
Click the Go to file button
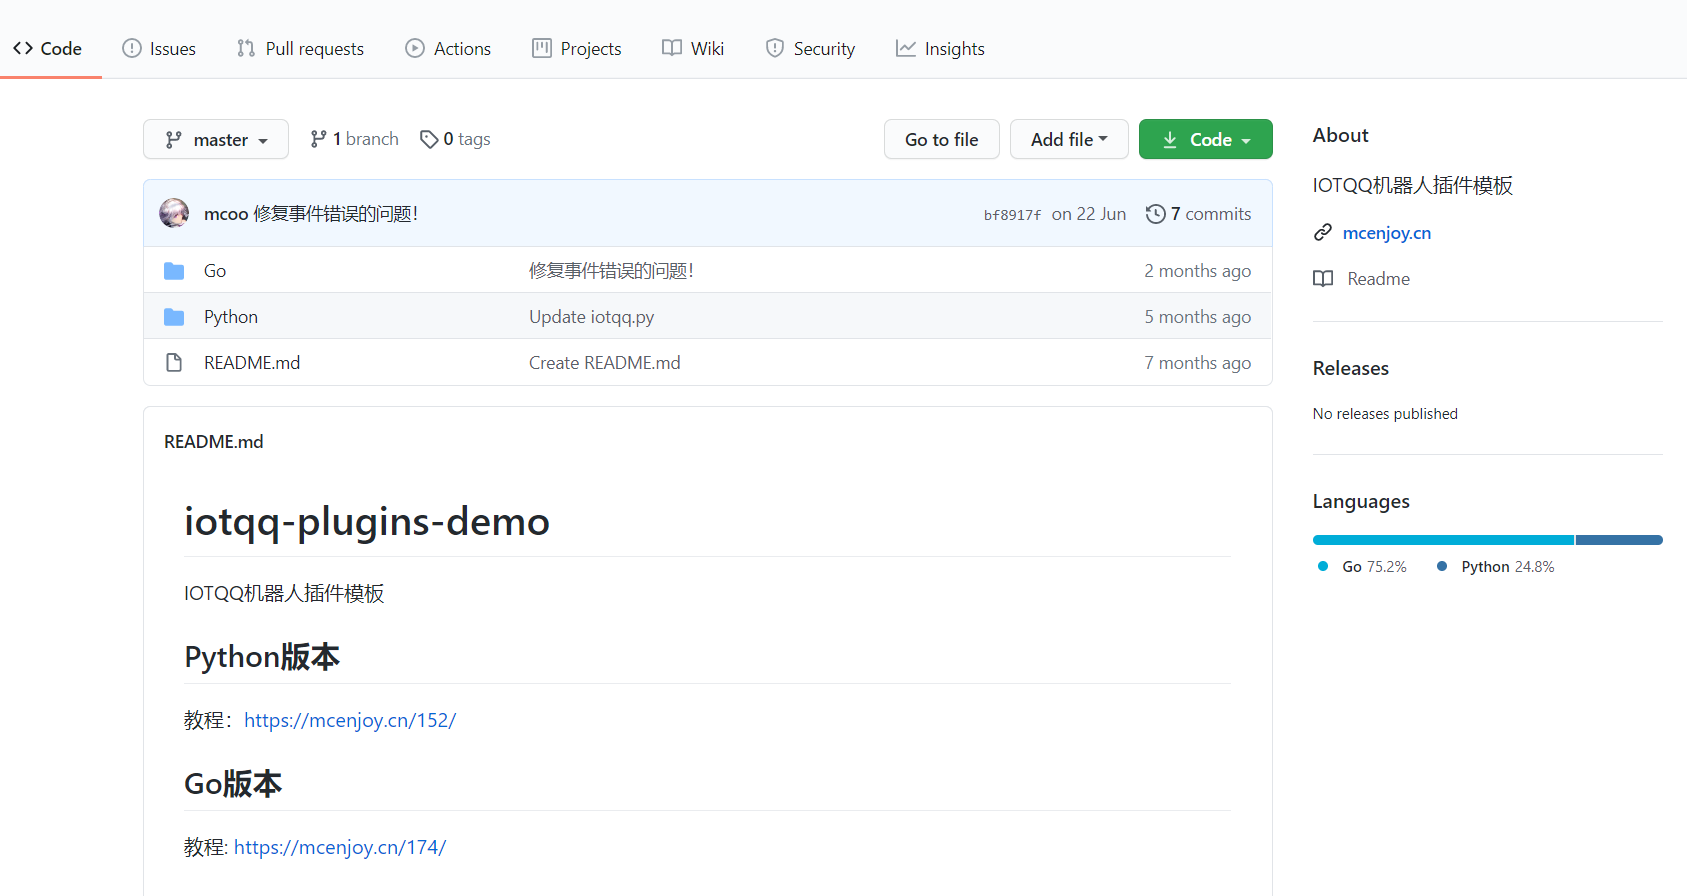[942, 139]
